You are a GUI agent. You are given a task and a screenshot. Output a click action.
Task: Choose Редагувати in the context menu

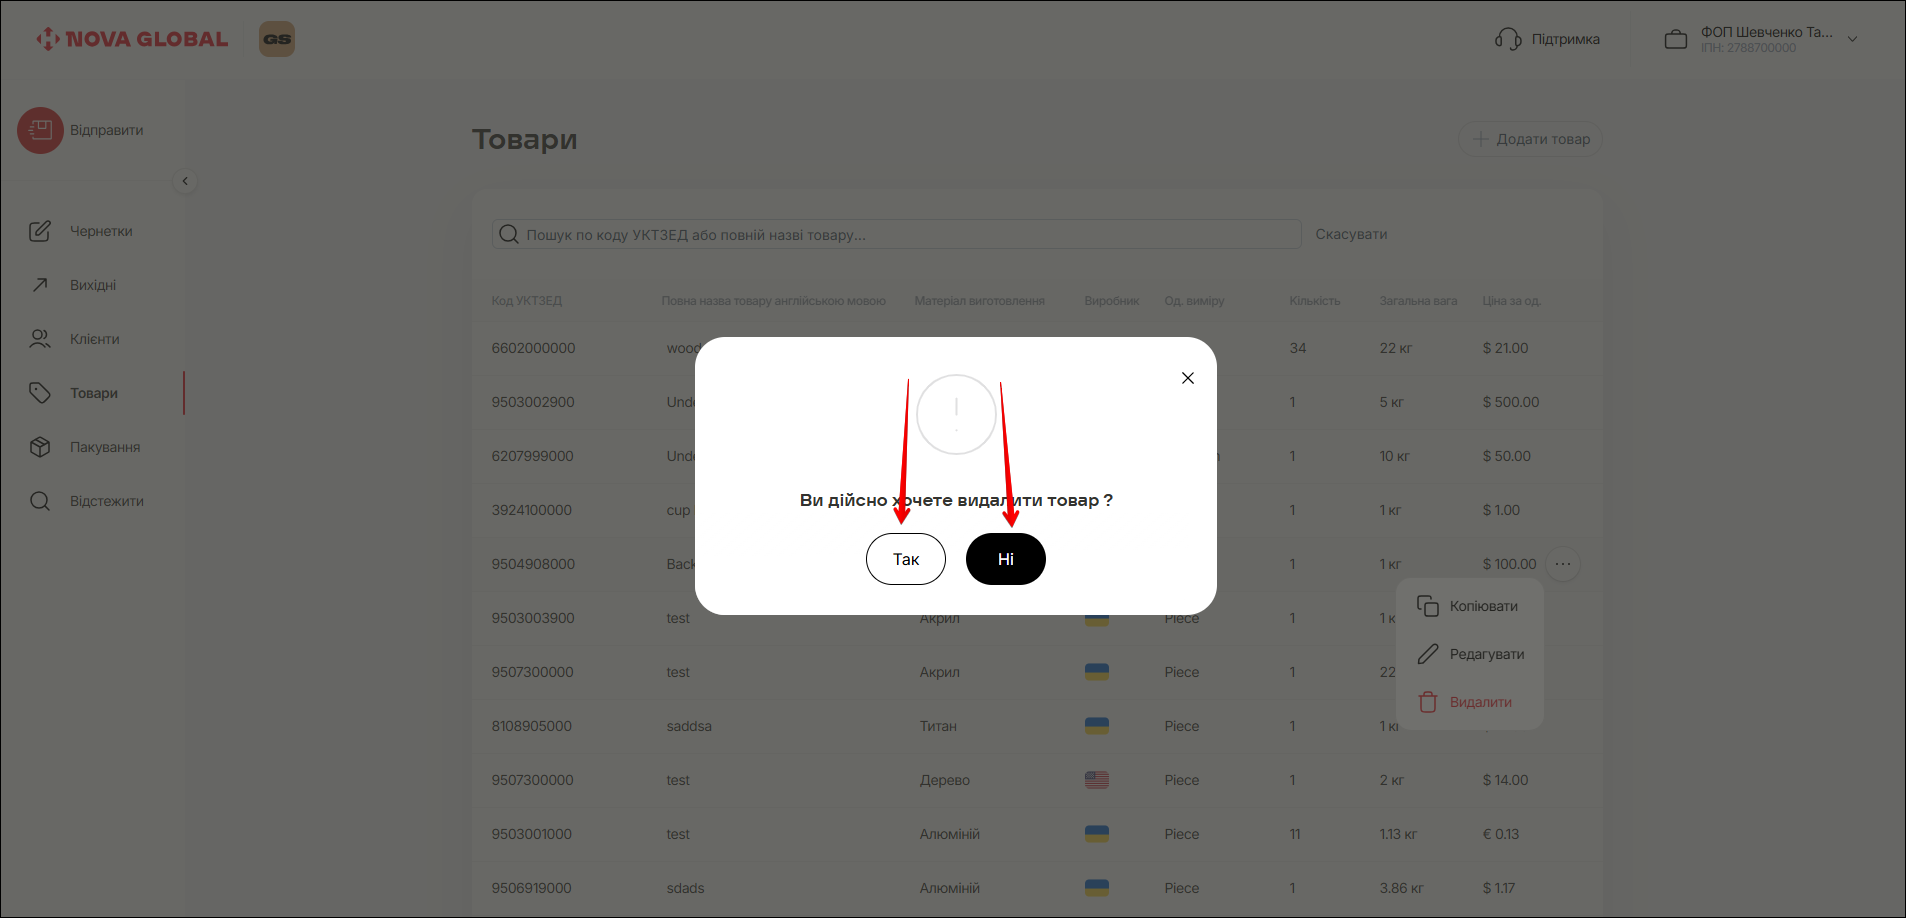1486,654
